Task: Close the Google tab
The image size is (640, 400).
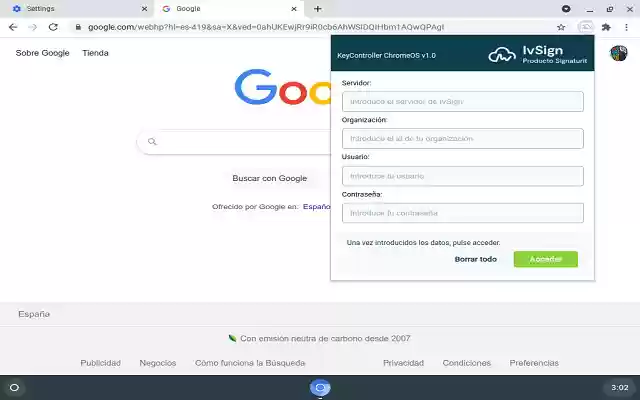Action: (x=294, y=9)
